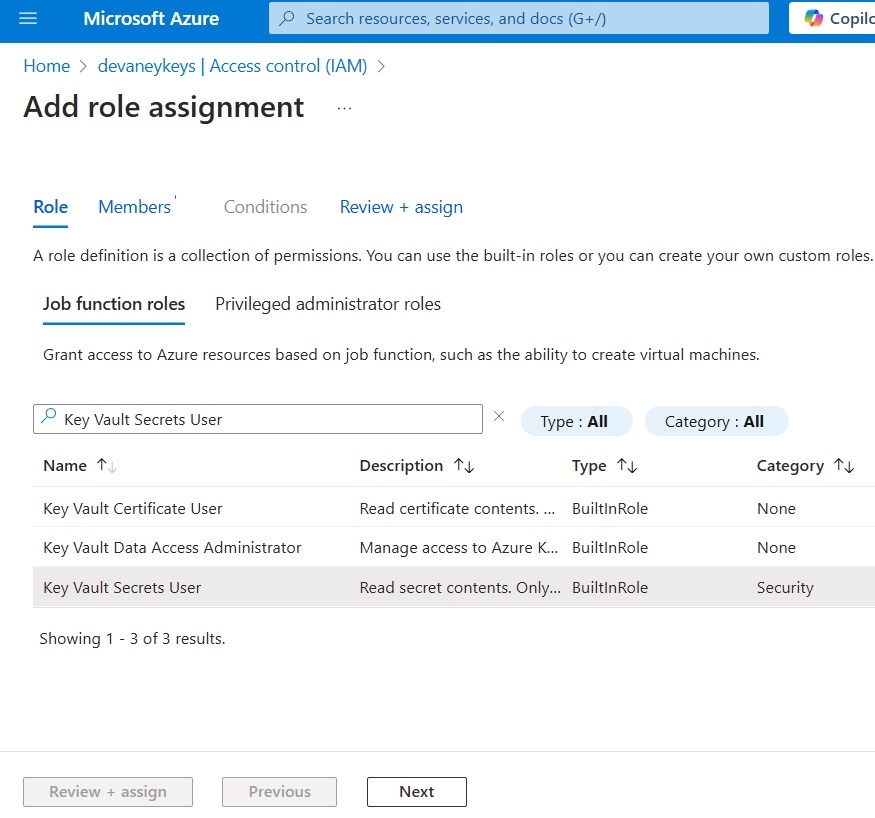Viewport: 875px width, 818px height.
Task: Click description 'Read secret contents. Only...'
Action: pyautogui.click(x=460, y=588)
